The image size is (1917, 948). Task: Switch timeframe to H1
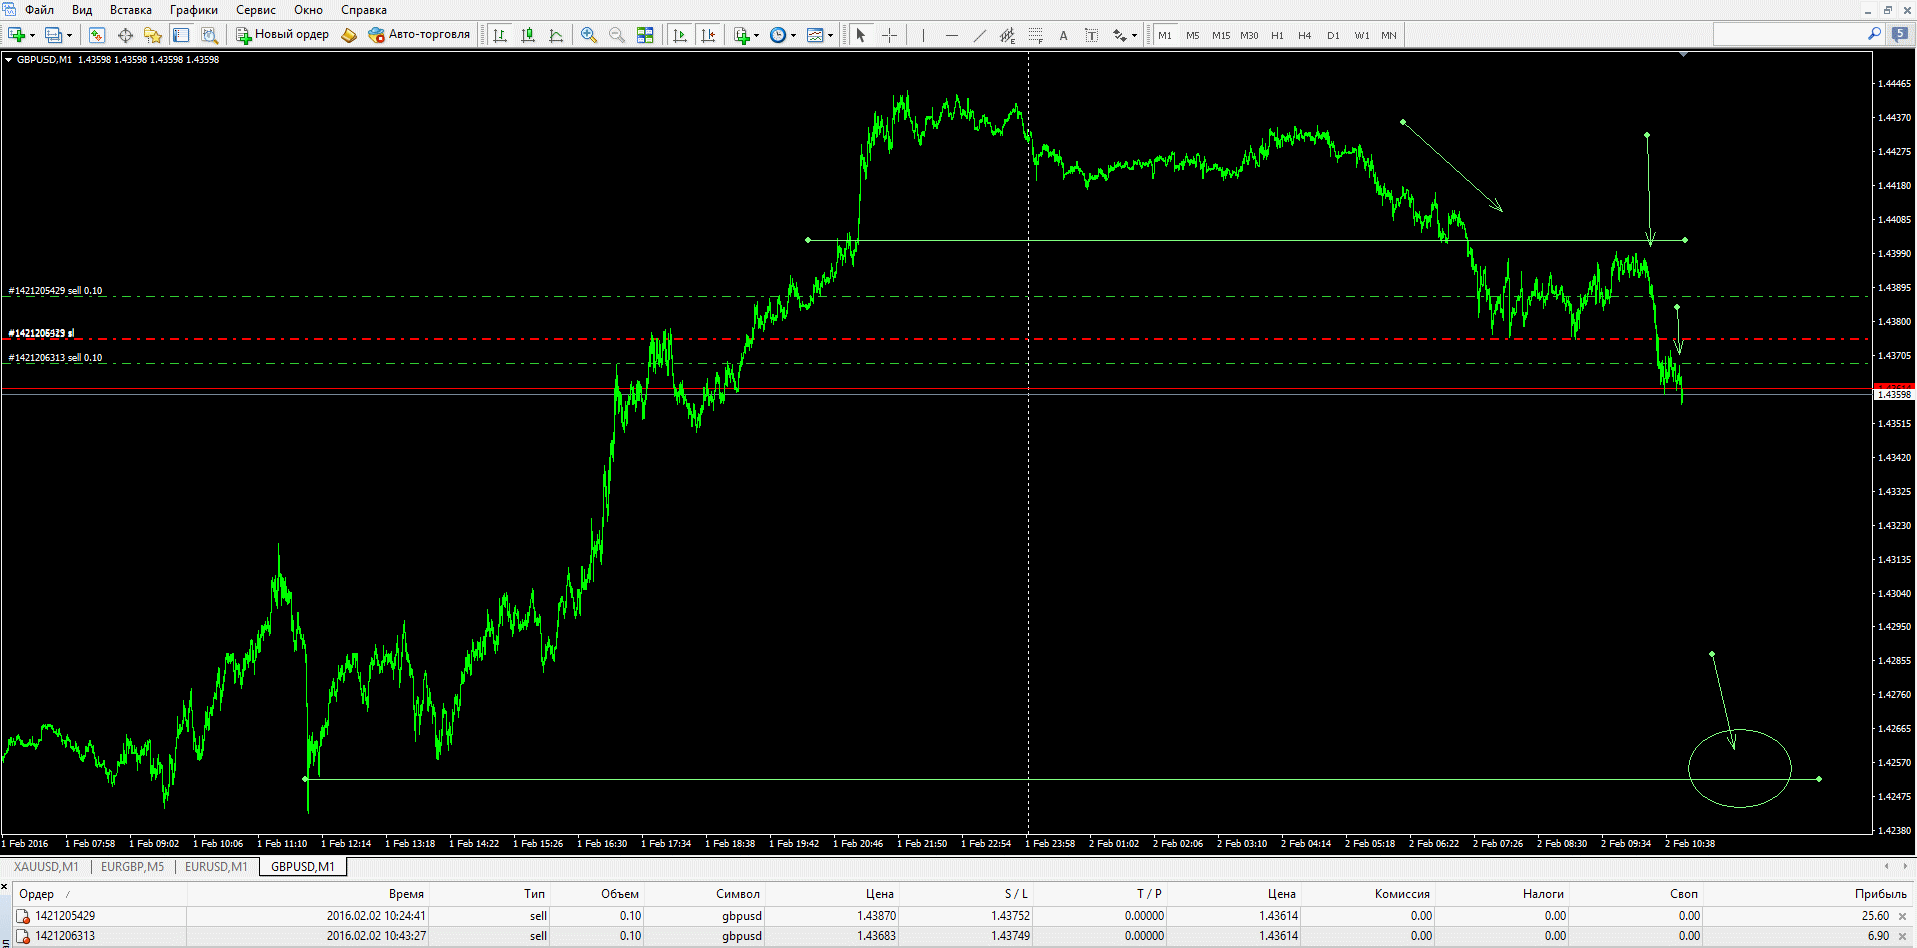pos(1277,35)
